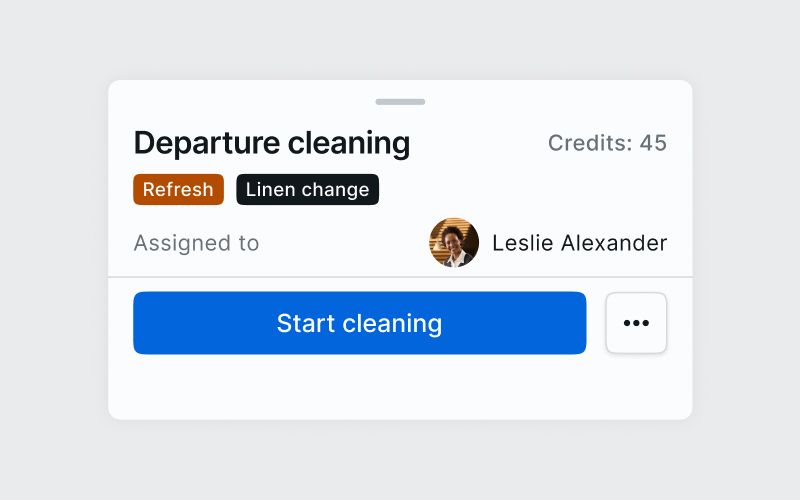This screenshot has height=500, width=800.
Task: Click the number 45 in the credits
Action: (x=653, y=143)
